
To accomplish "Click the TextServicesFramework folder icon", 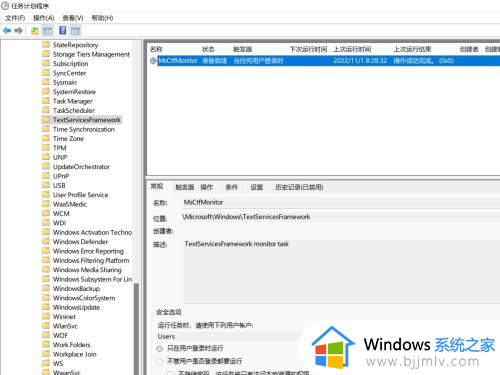I will click(46, 119).
